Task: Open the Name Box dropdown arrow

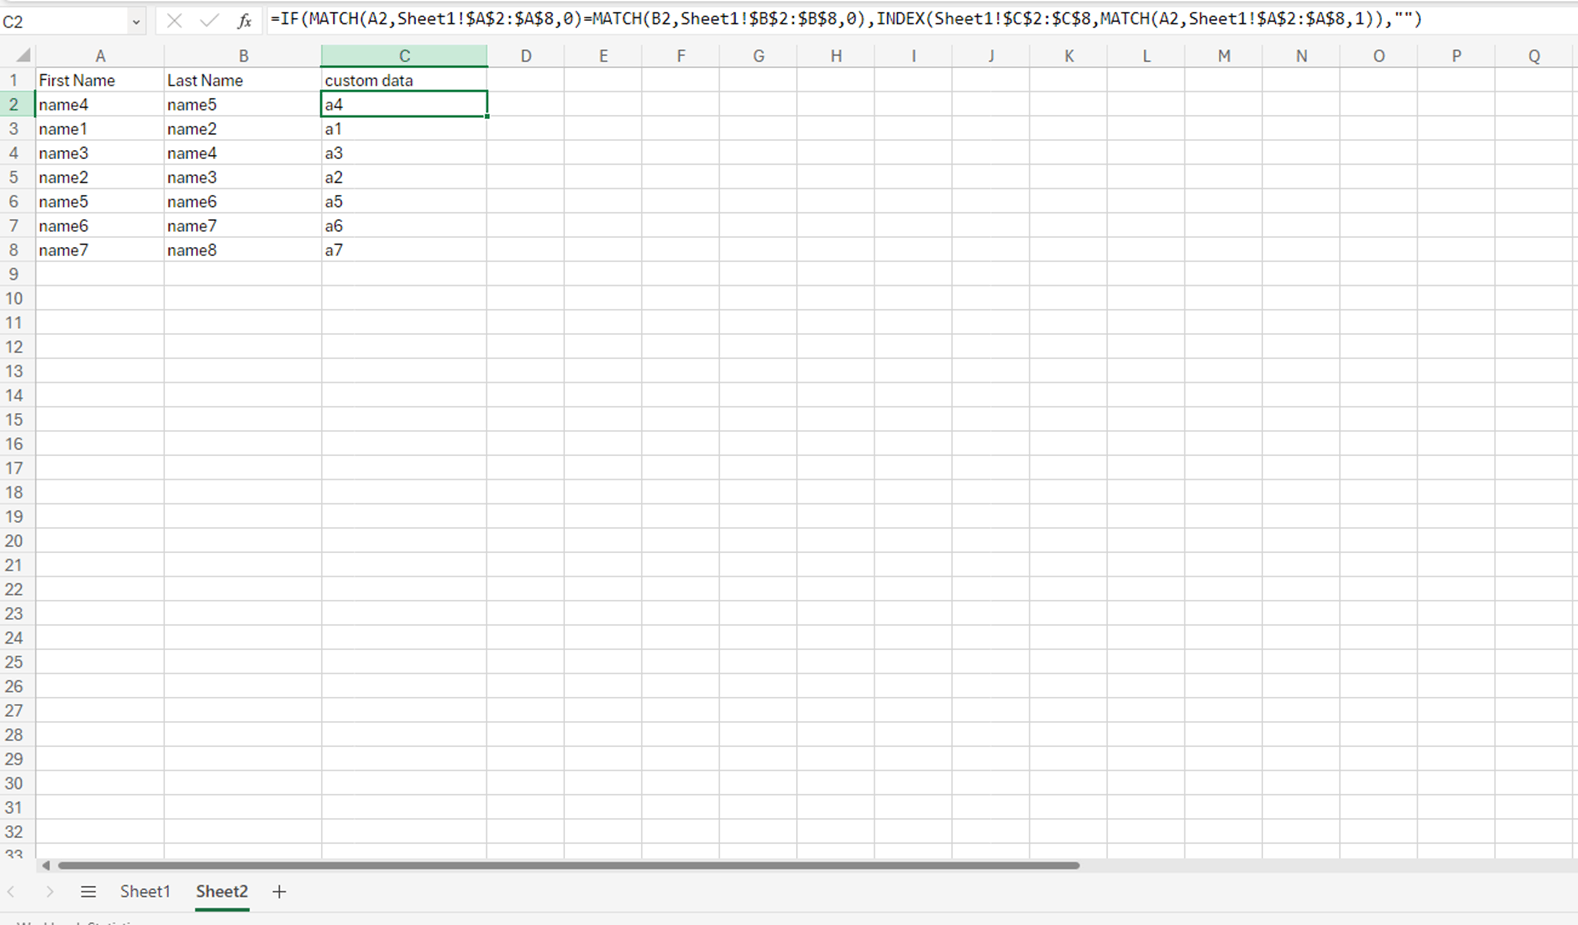Action: (136, 21)
